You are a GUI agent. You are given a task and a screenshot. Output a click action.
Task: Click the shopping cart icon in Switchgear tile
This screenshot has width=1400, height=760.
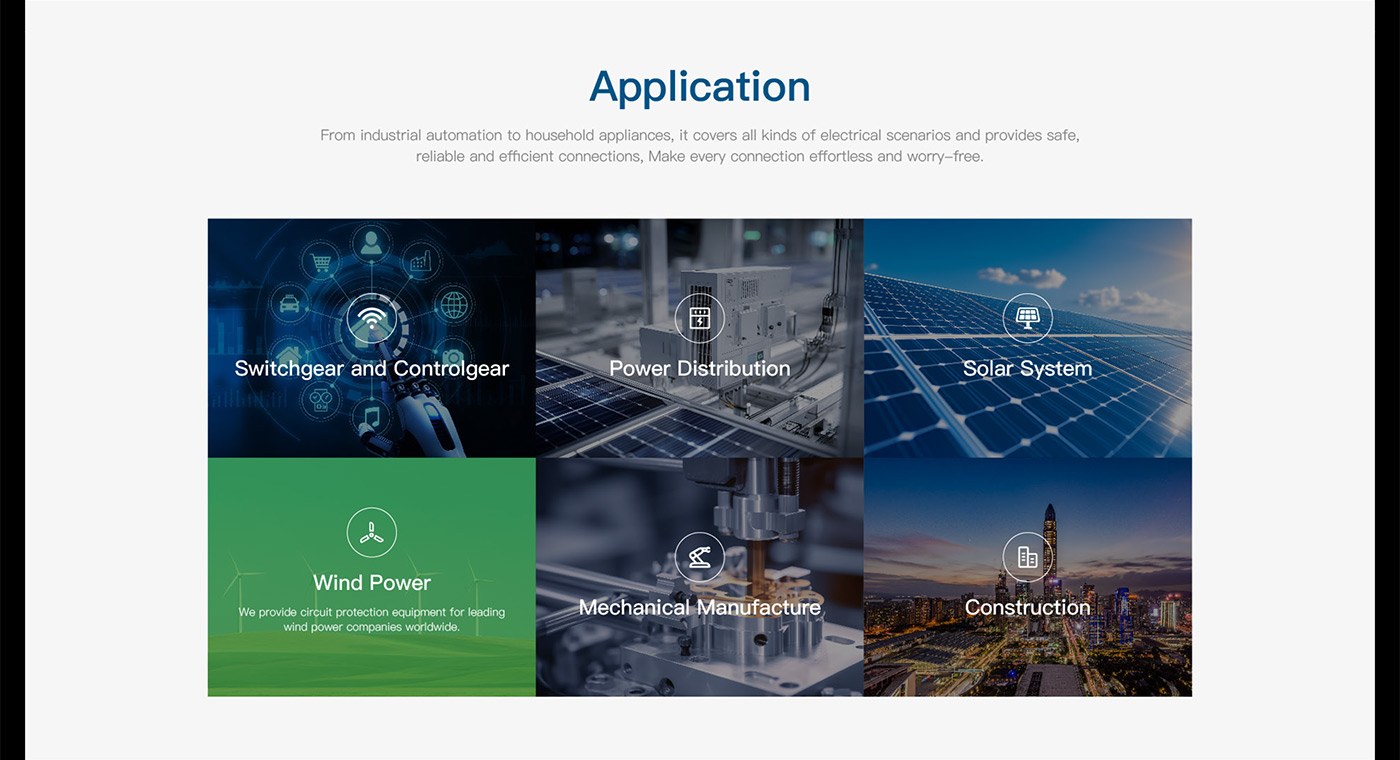[x=321, y=263]
